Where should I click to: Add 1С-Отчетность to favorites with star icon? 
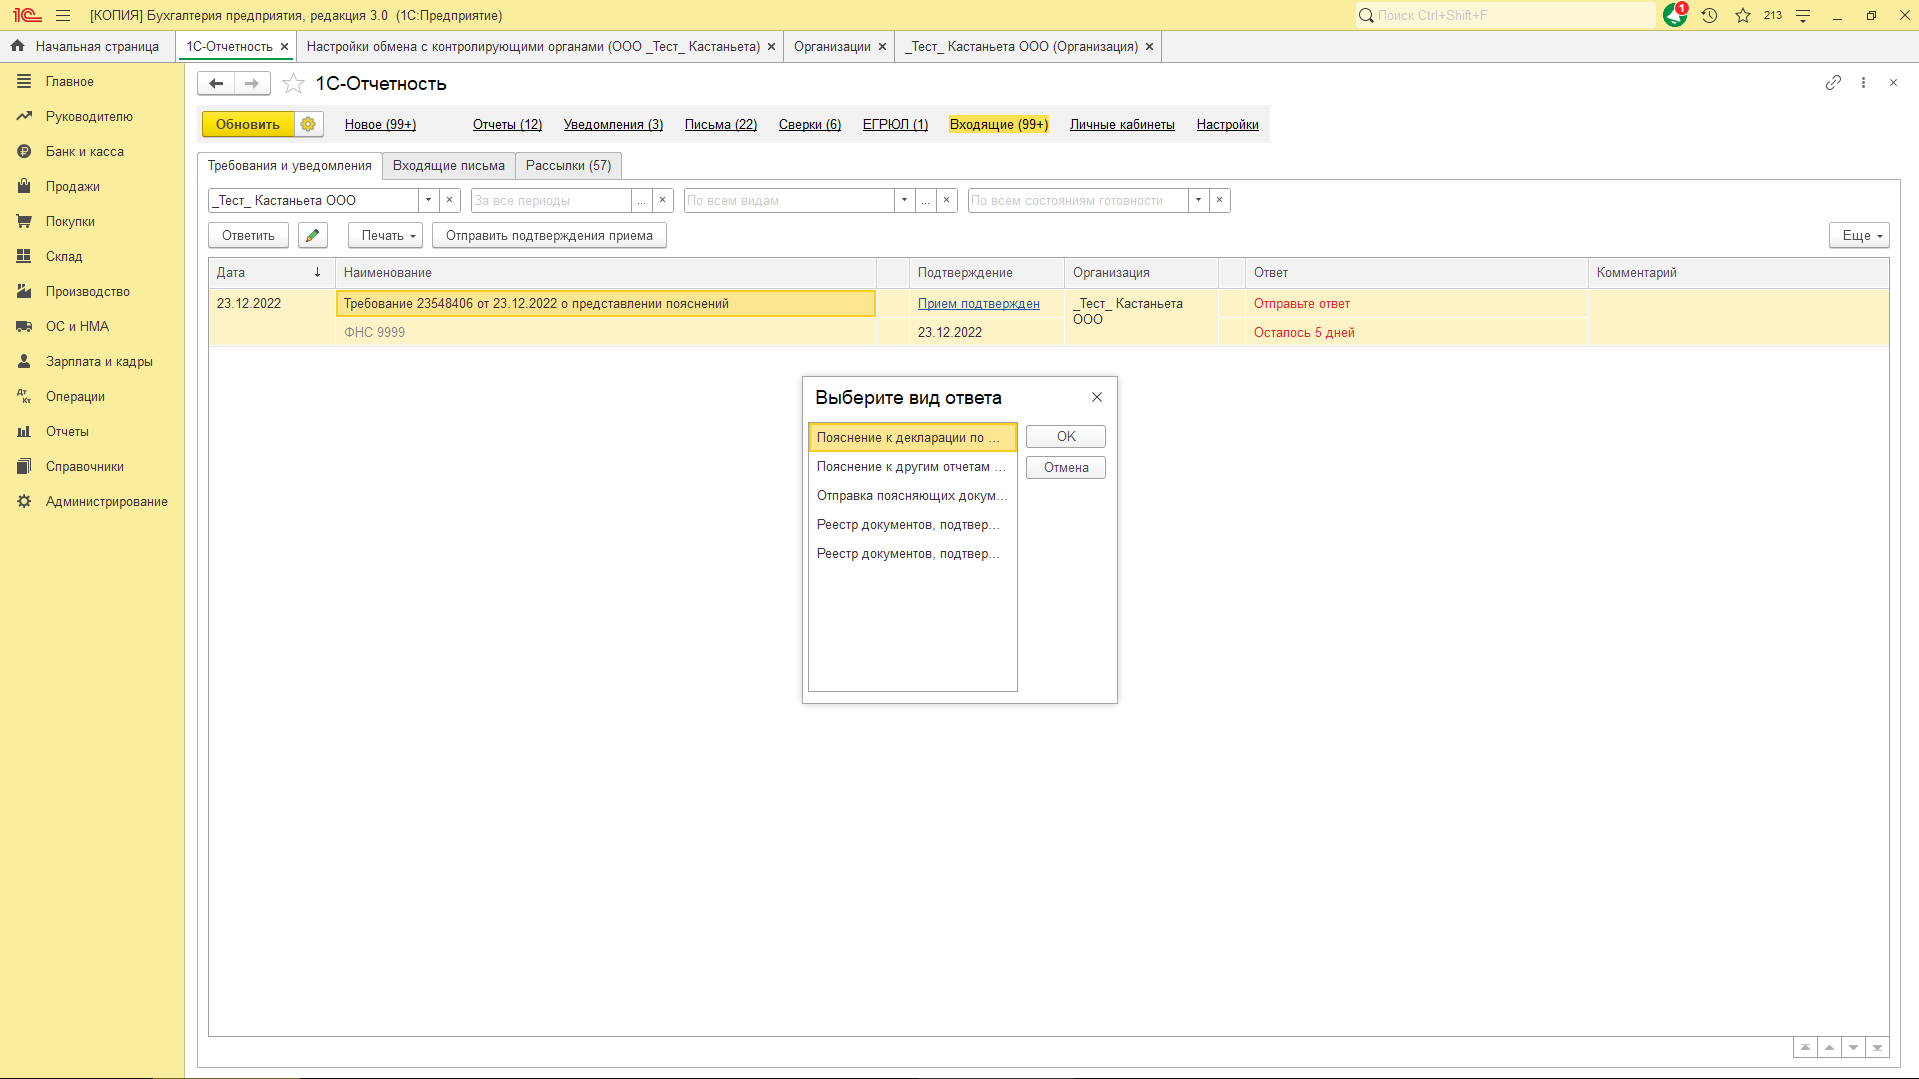click(x=293, y=84)
